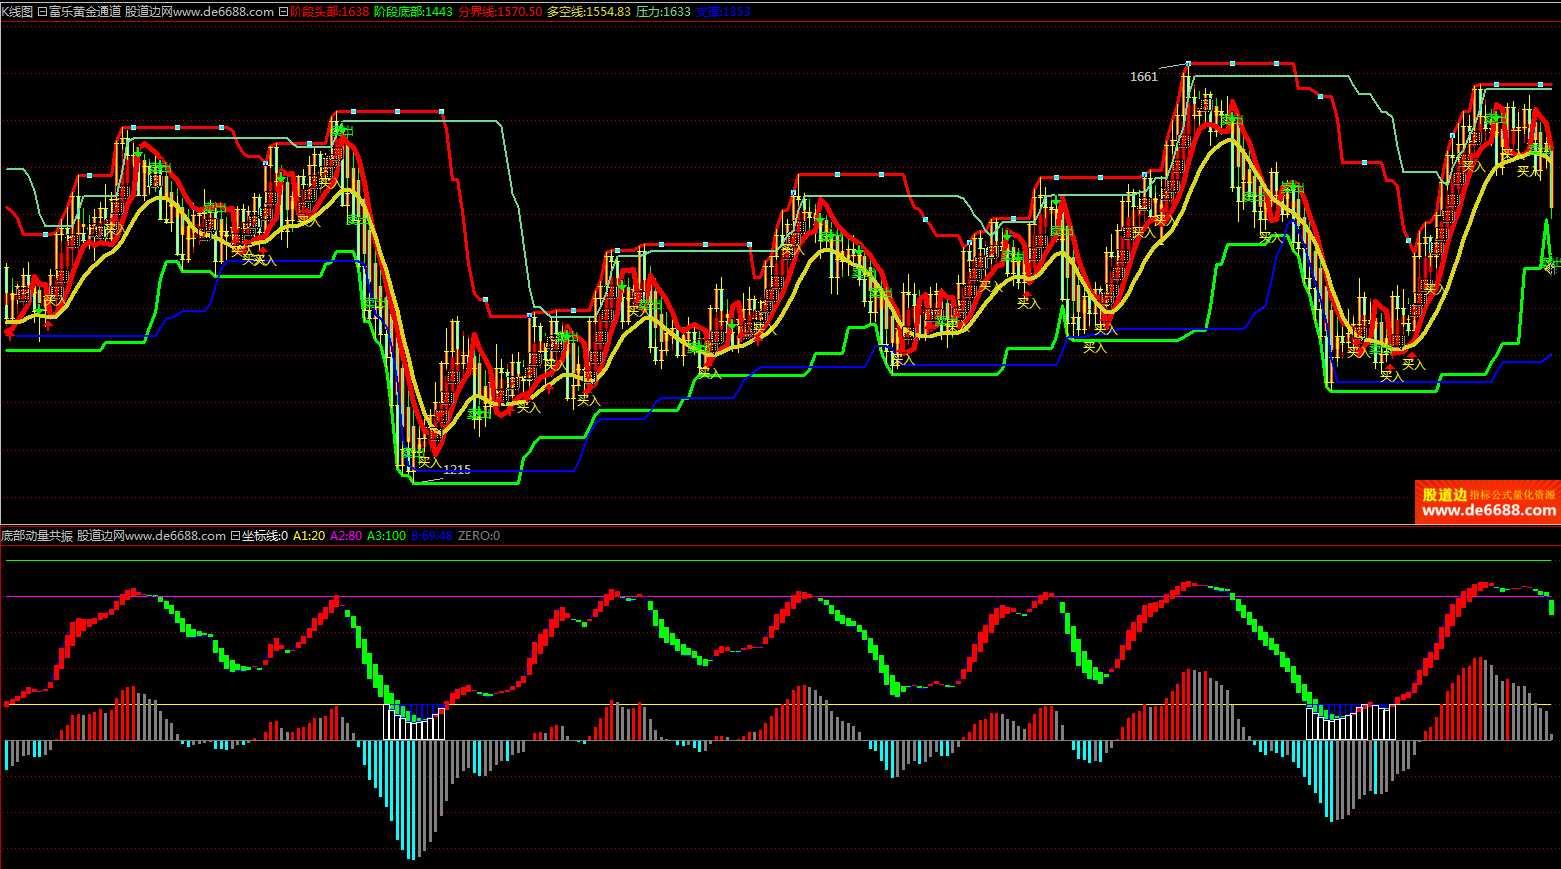Click the K线图 label at top left
This screenshot has height=869, width=1561.
pos(17,12)
